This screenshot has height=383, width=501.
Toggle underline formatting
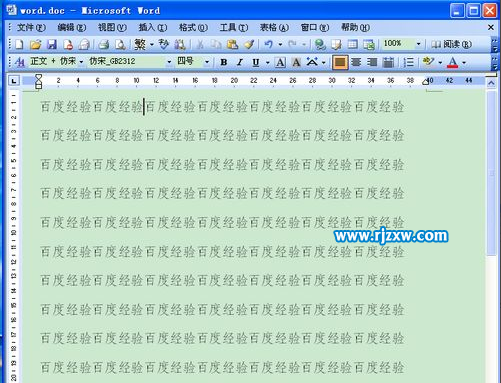coord(256,62)
